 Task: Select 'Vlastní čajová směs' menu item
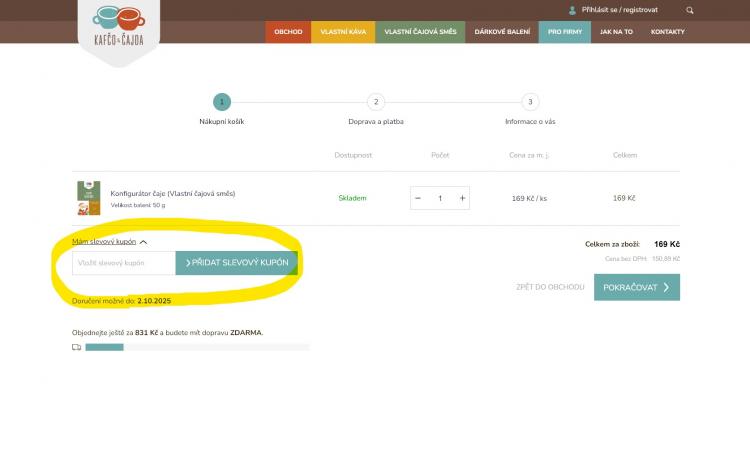pyautogui.click(x=420, y=32)
